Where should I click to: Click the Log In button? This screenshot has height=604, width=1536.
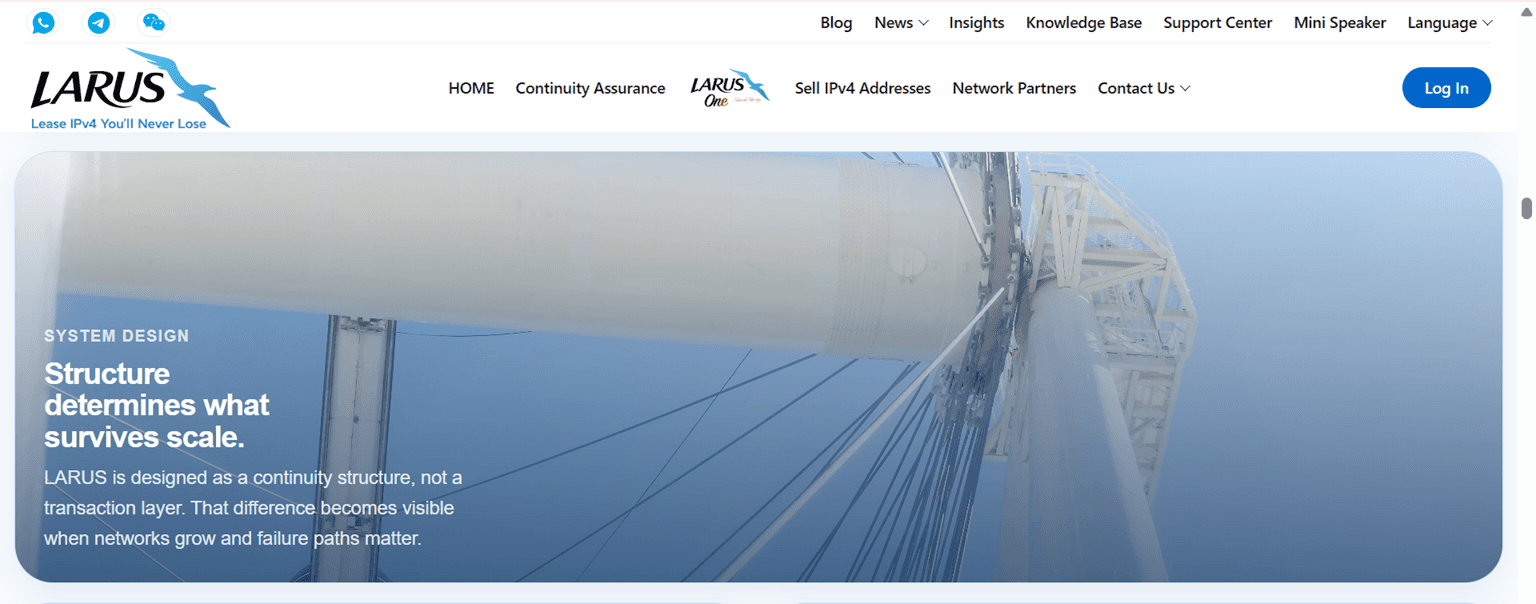point(1446,88)
